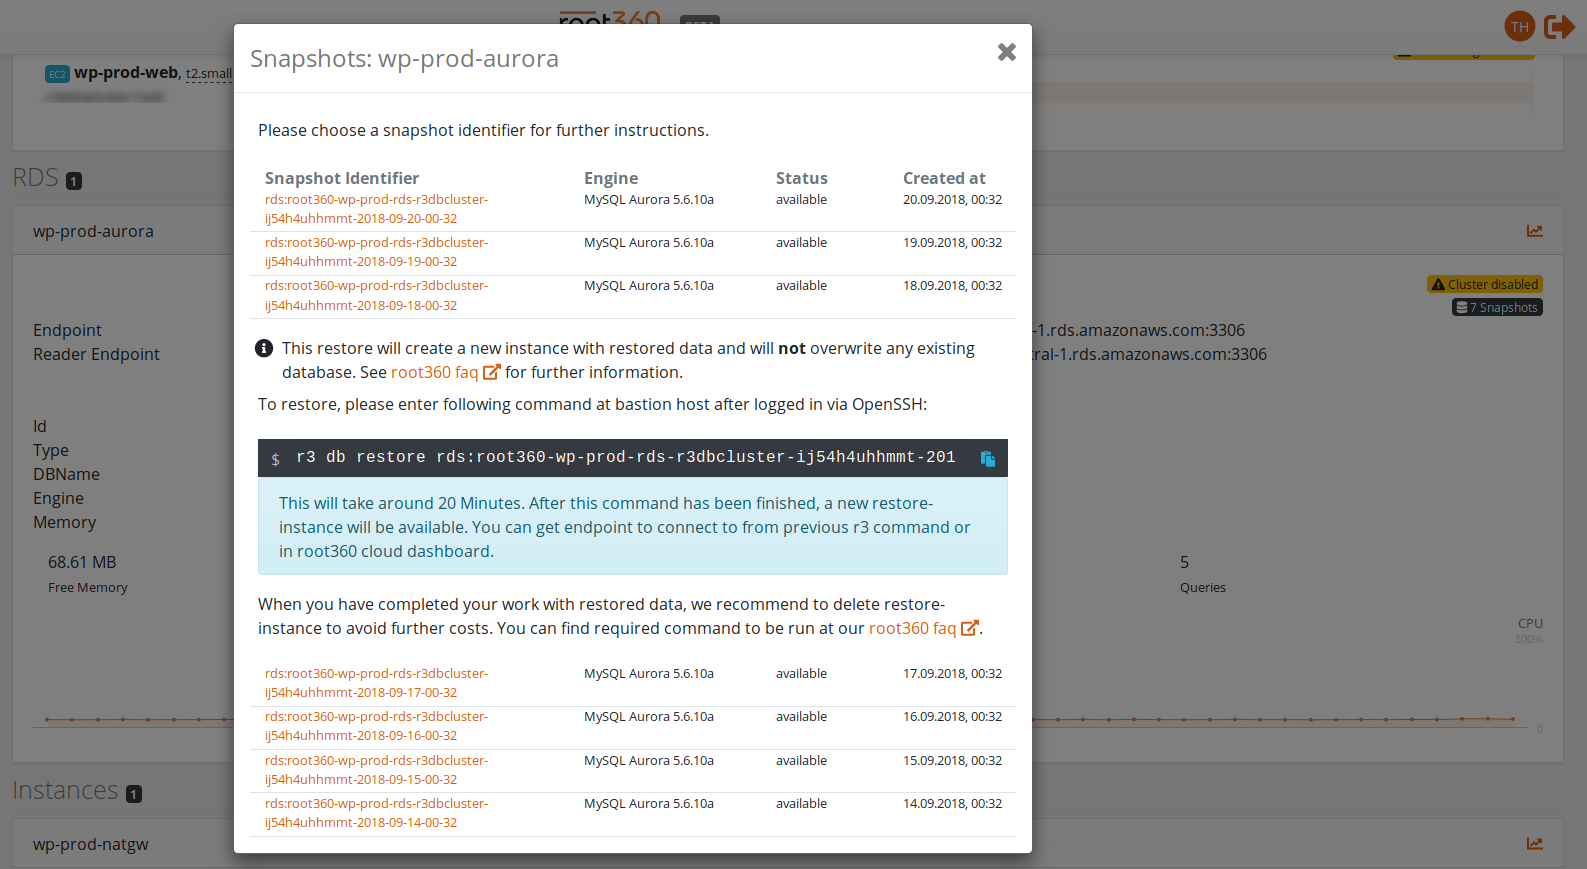This screenshot has height=869, width=1587.
Task: Click the Reader Endpoint label
Action: pyautogui.click(x=96, y=354)
